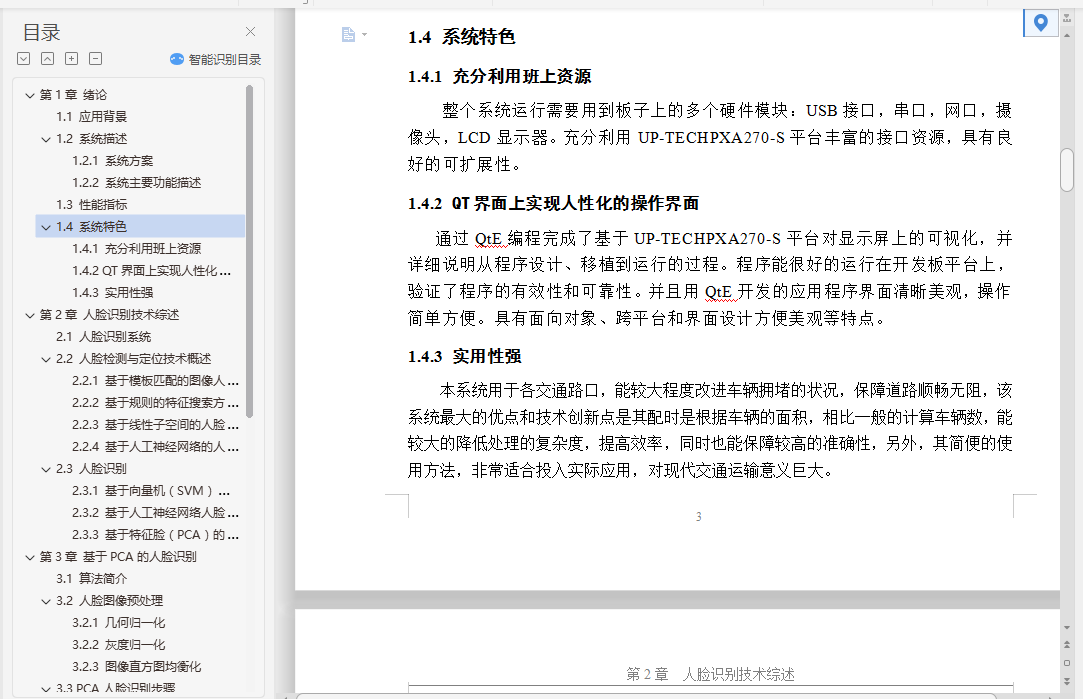This screenshot has width=1083, height=699.
Task: Click the vertical document scrollbar thumb
Action: tap(1067, 170)
